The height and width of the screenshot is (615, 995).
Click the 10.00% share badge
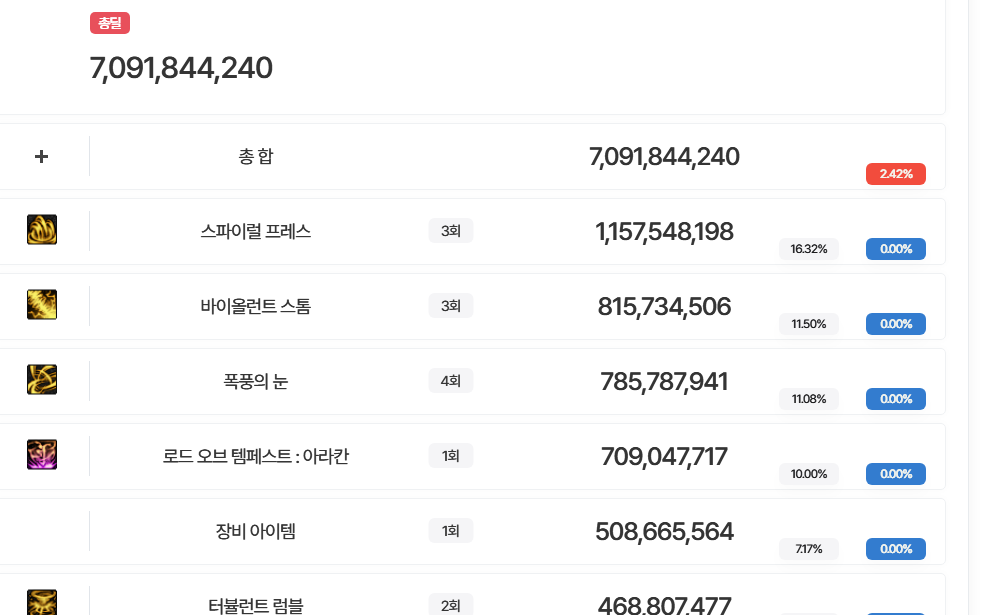pos(809,474)
